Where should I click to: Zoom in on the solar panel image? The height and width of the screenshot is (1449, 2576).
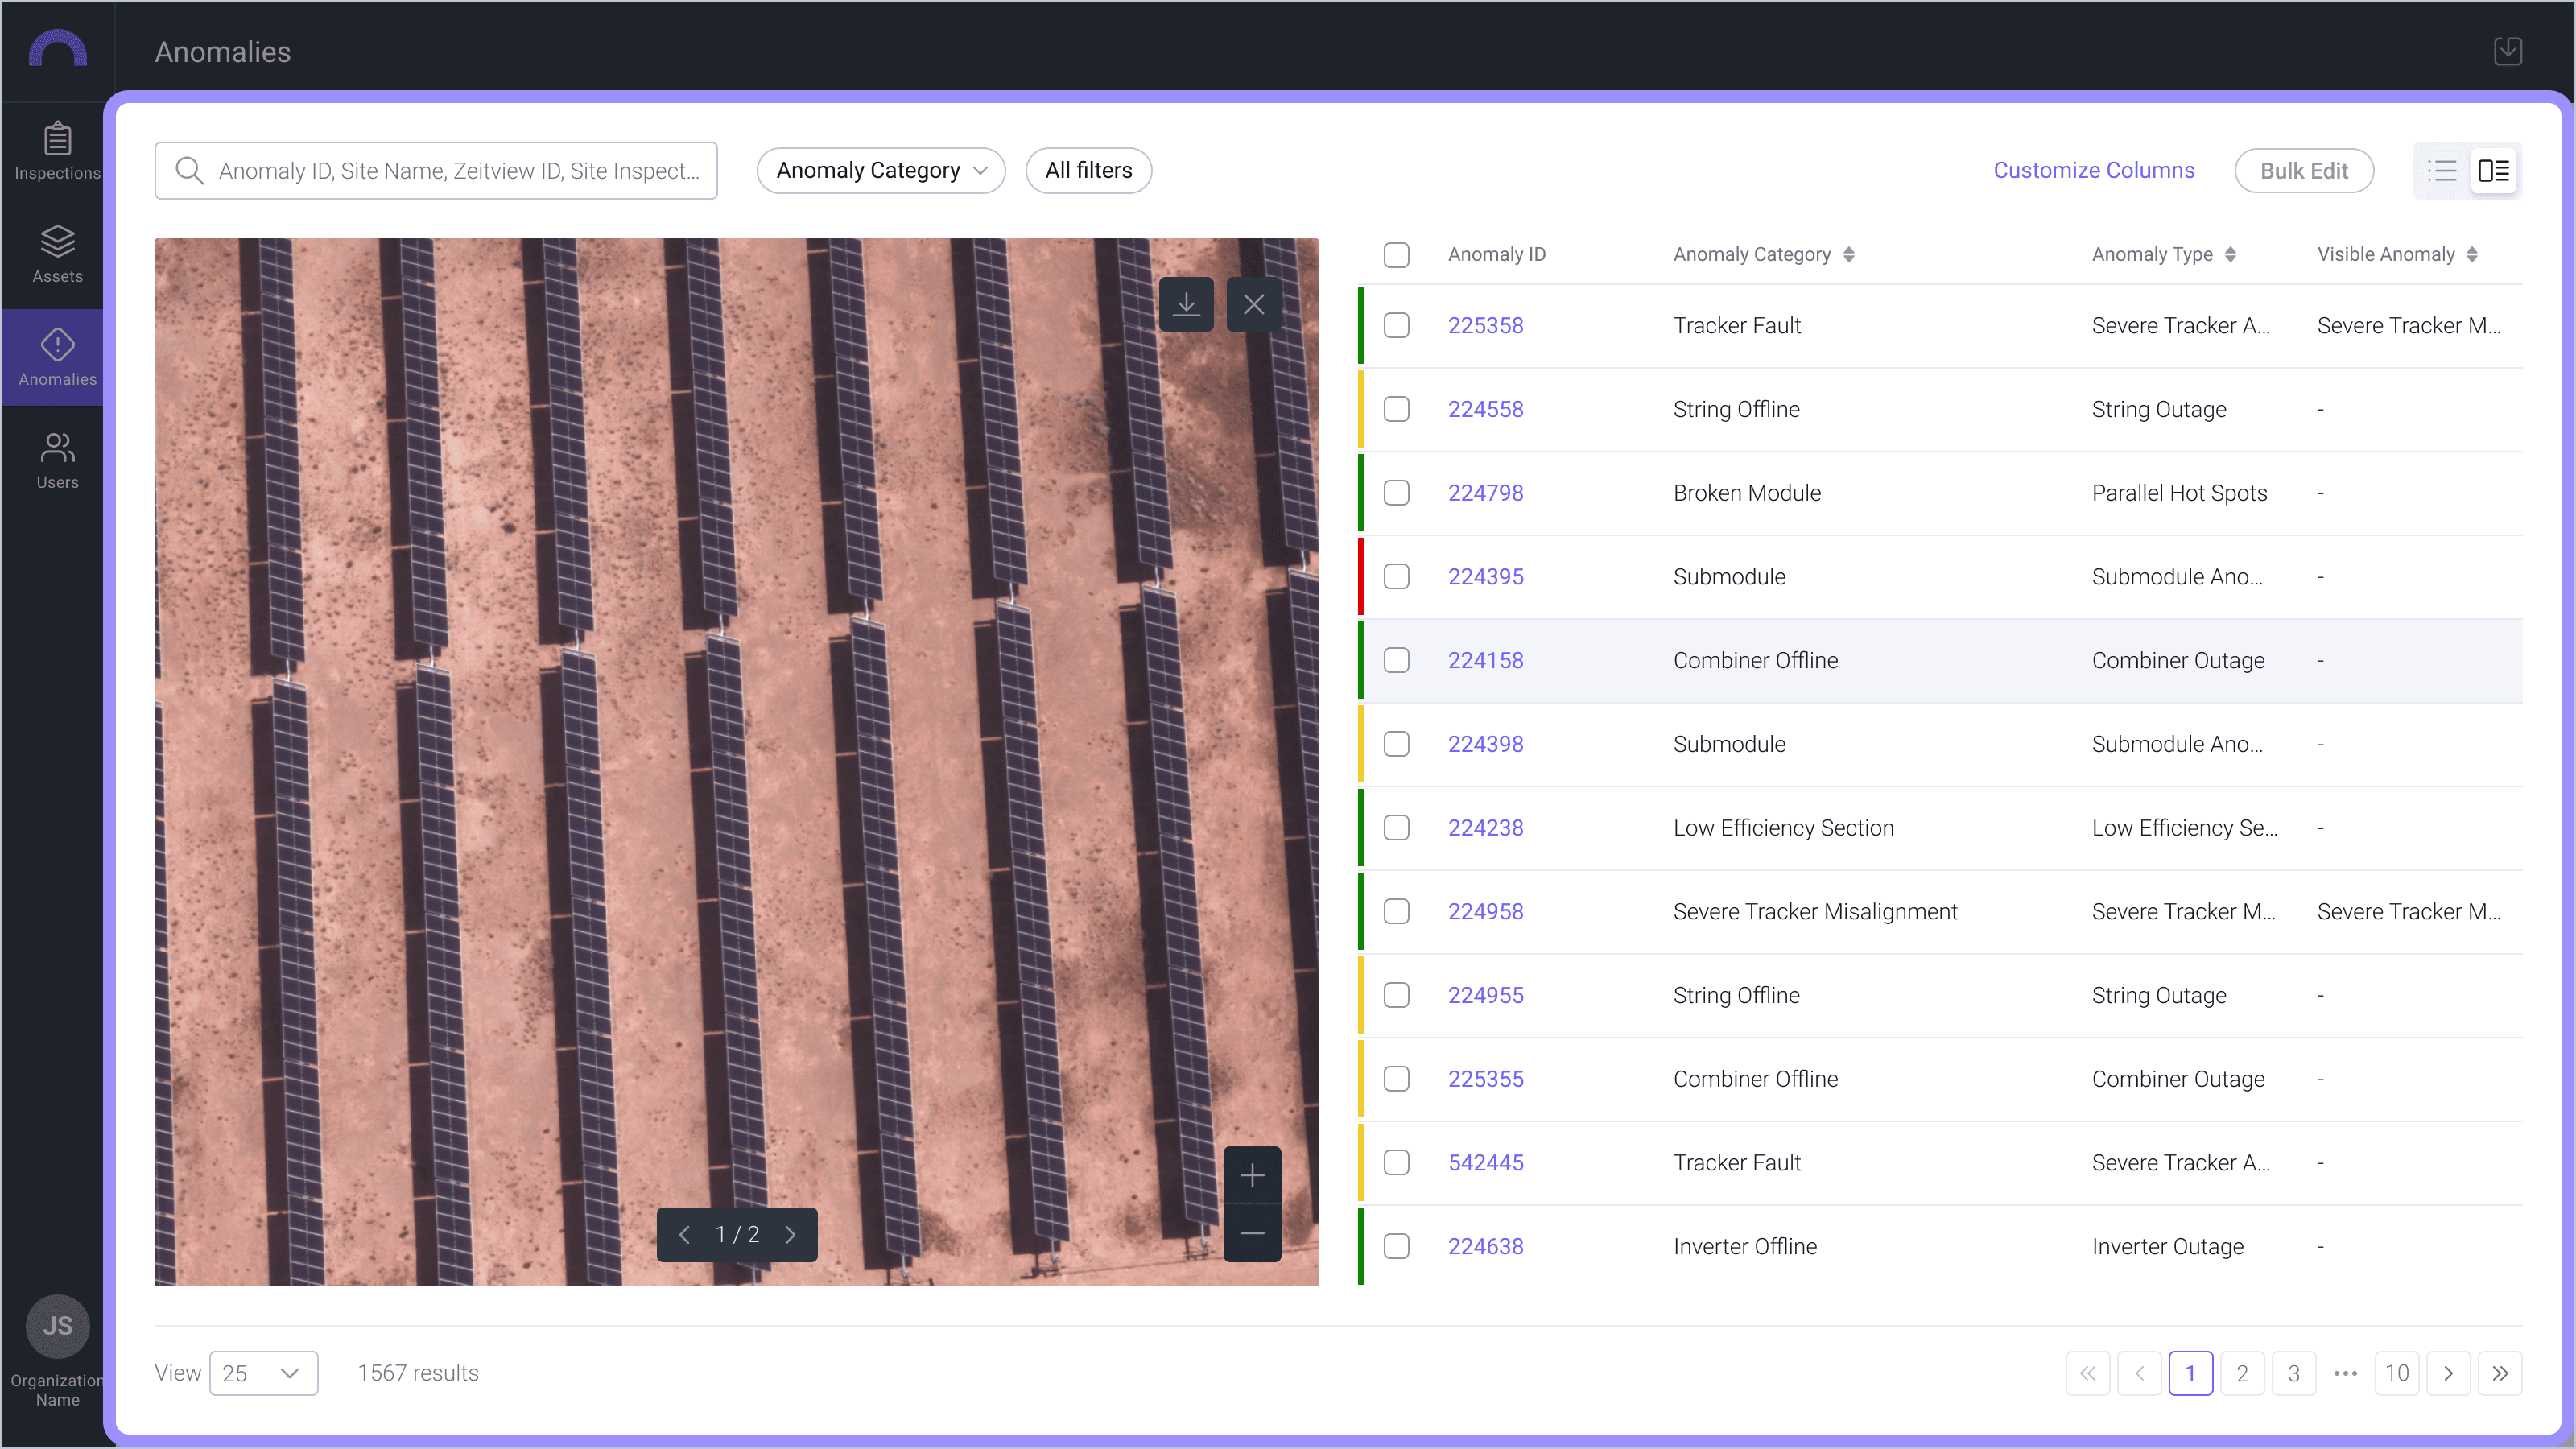[x=1252, y=1175]
